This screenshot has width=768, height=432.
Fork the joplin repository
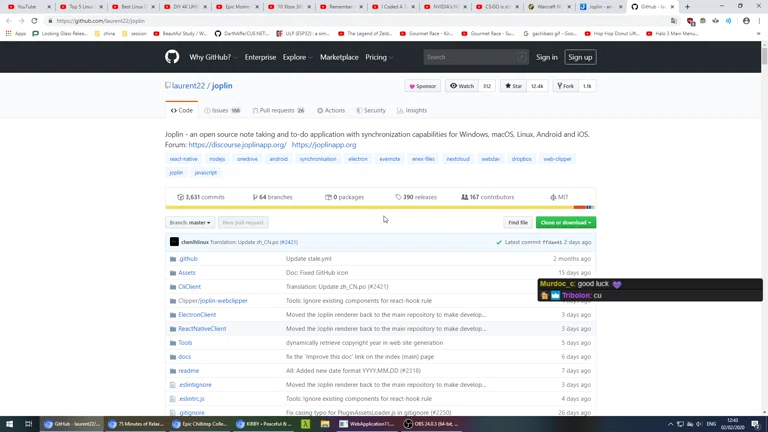click(x=565, y=86)
